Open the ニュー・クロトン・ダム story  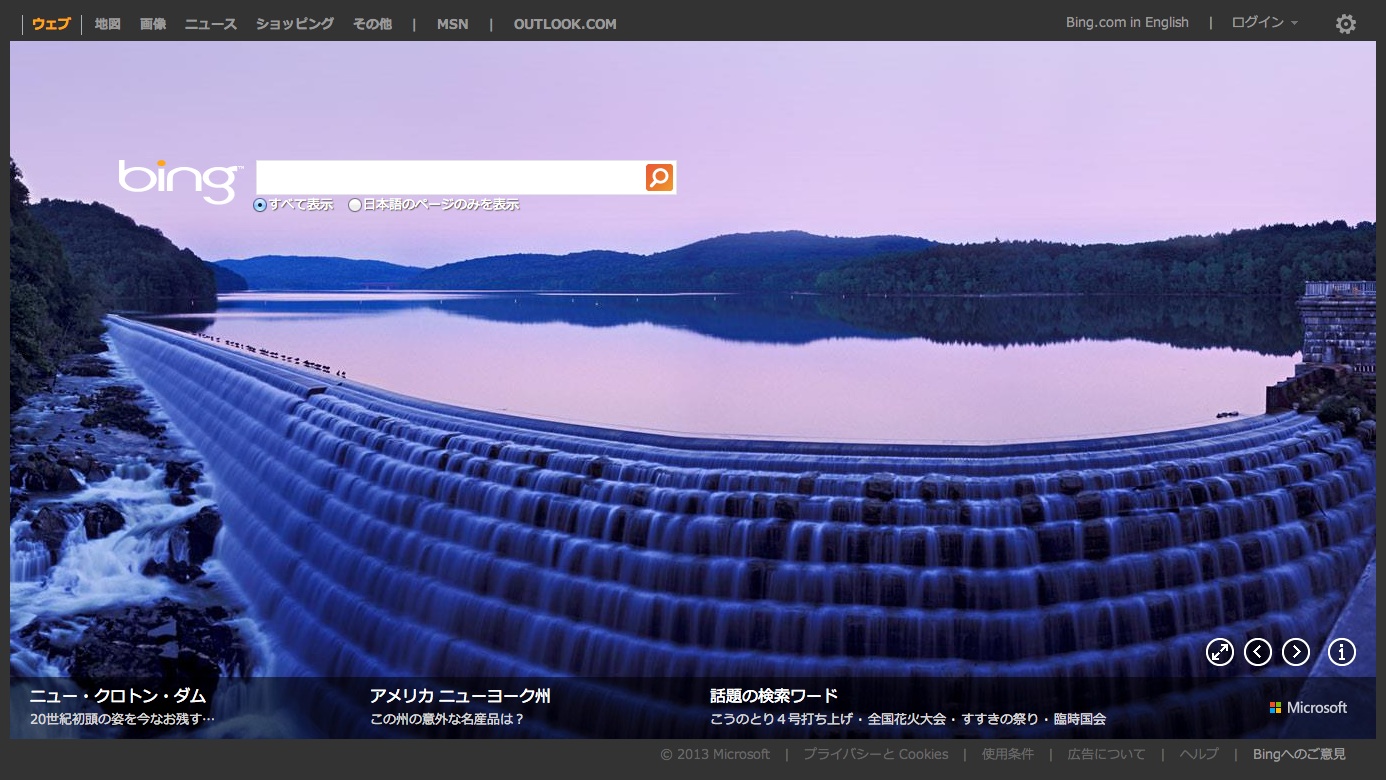(117, 696)
